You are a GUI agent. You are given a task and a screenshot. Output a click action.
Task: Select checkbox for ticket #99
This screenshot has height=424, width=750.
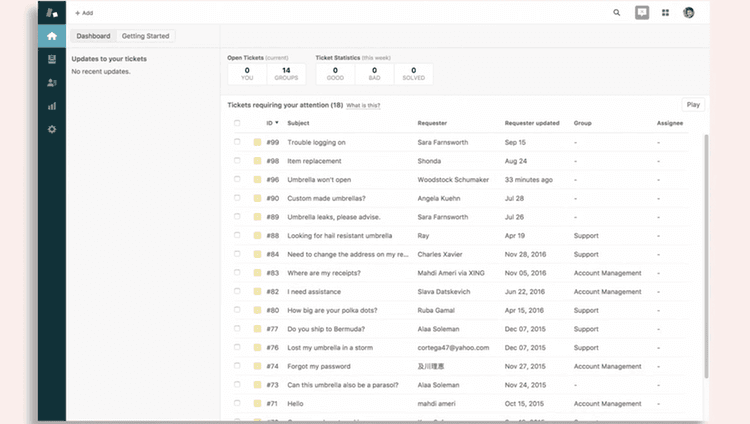click(237, 142)
